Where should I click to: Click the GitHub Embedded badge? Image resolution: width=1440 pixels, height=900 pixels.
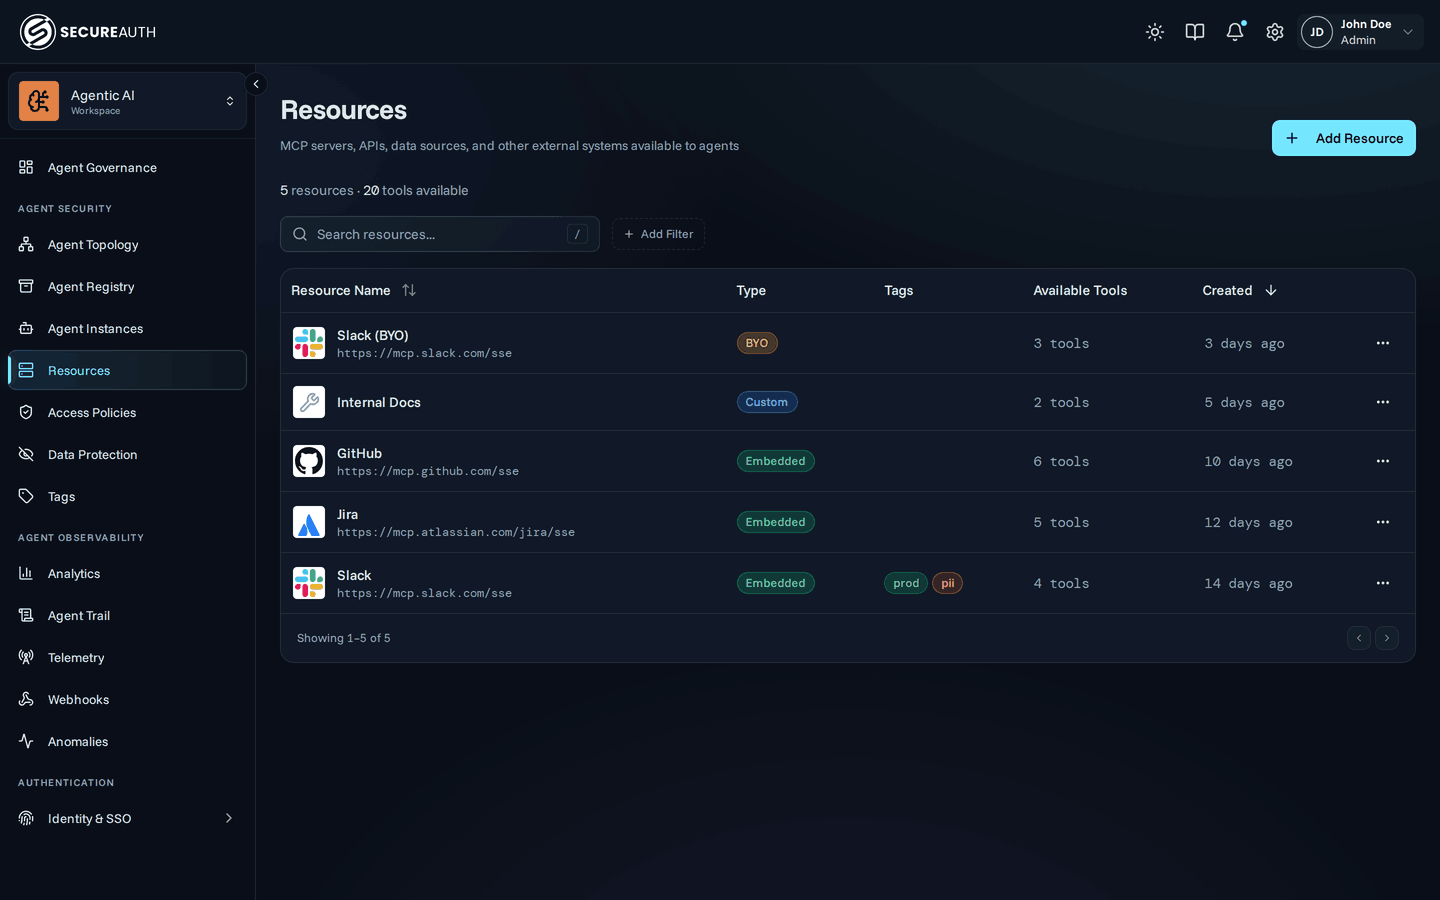pyautogui.click(x=776, y=461)
